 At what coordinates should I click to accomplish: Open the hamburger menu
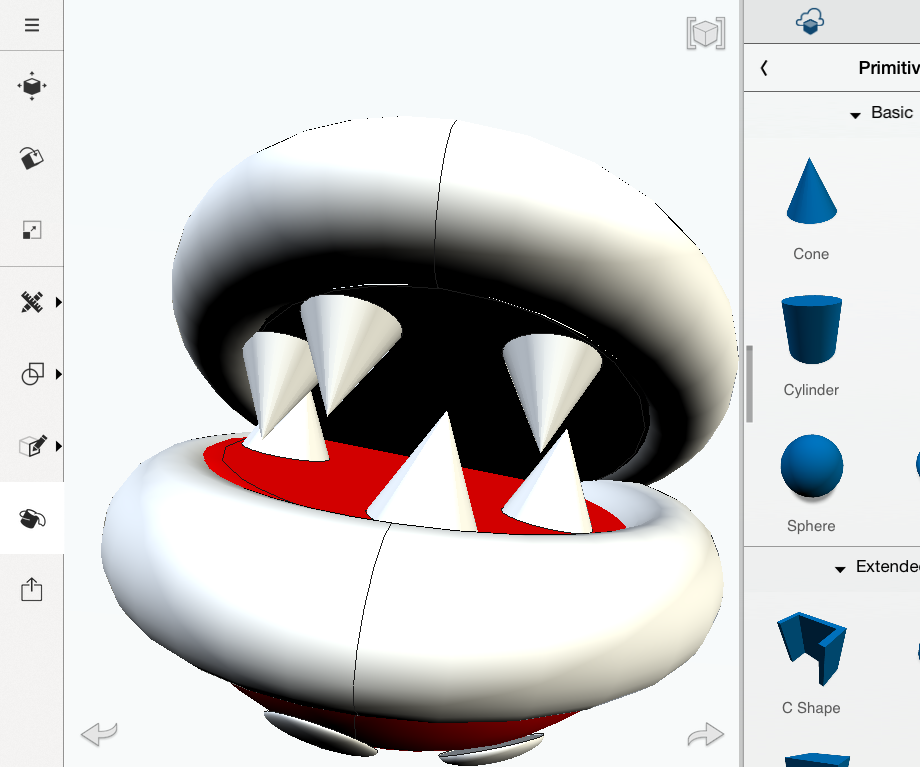(32, 24)
